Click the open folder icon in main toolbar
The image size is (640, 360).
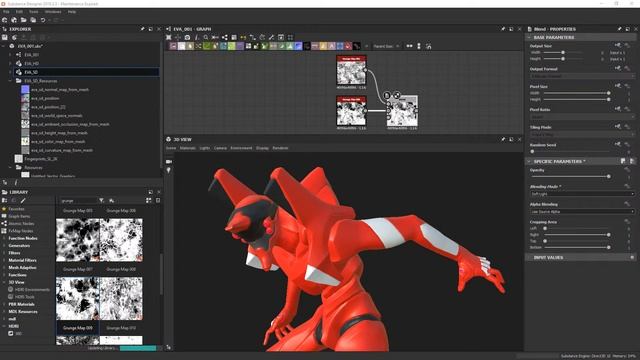tap(24, 20)
